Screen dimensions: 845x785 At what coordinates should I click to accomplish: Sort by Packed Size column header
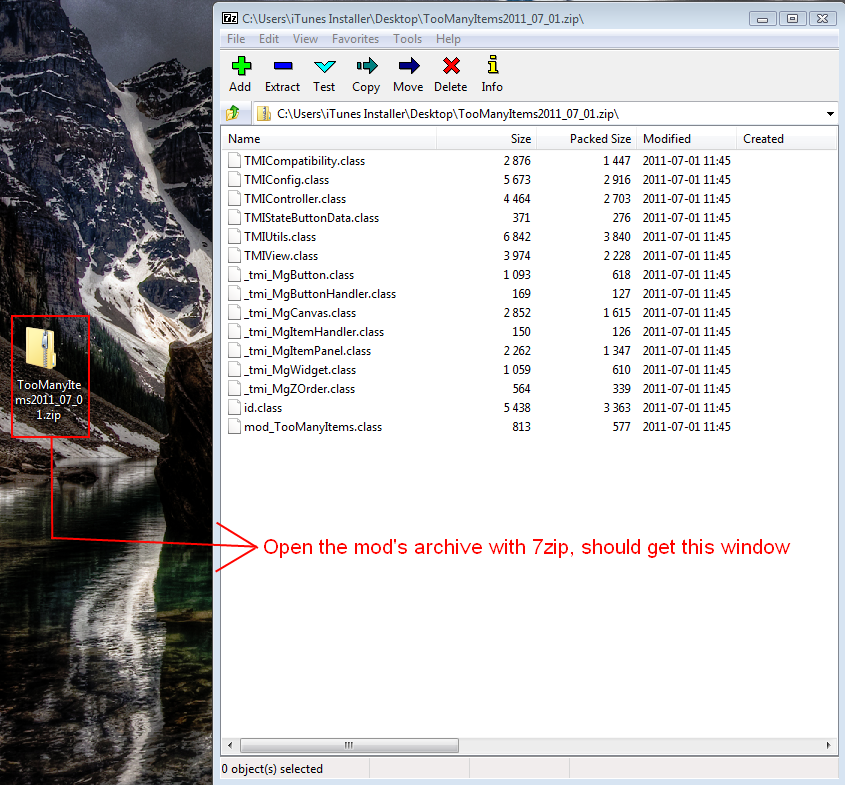point(587,138)
